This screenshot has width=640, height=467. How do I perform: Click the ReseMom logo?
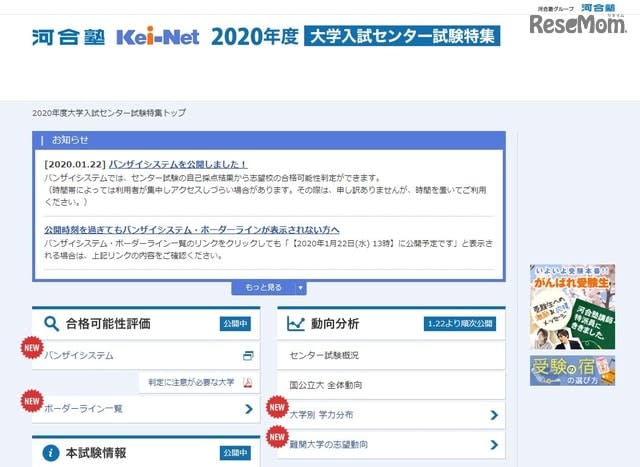578,24
